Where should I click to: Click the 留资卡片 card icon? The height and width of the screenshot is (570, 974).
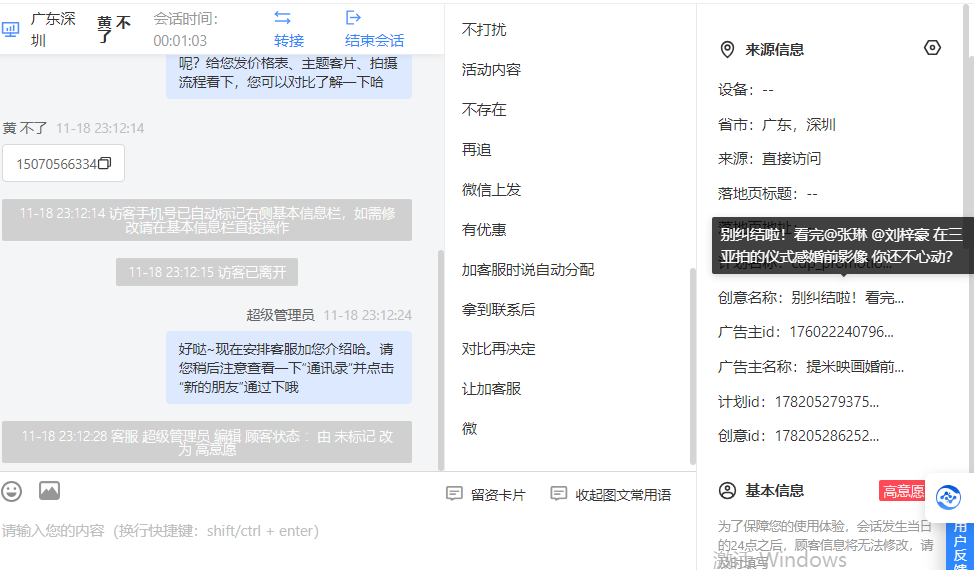tap(454, 494)
